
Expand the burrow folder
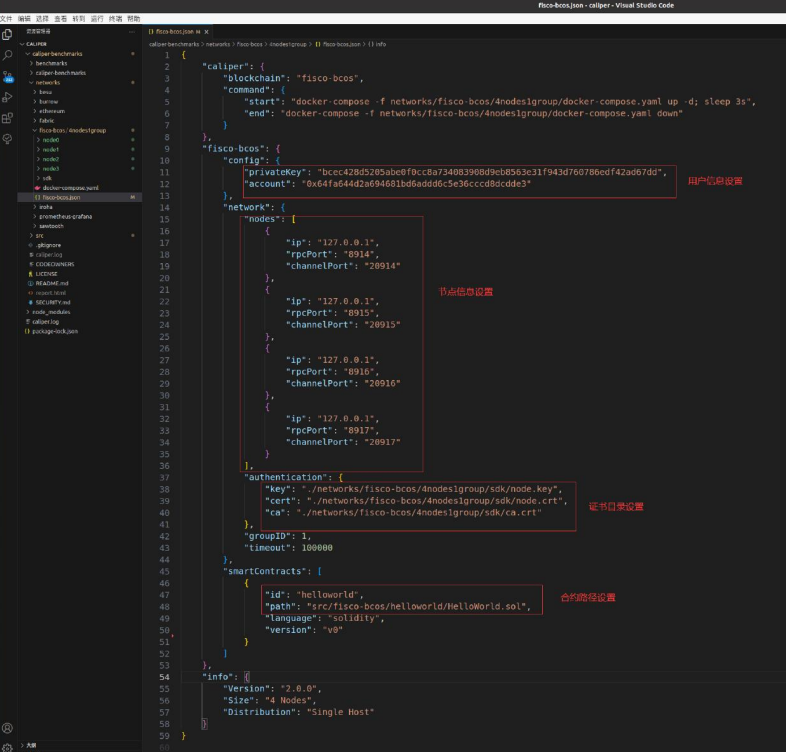pos(35,101)
